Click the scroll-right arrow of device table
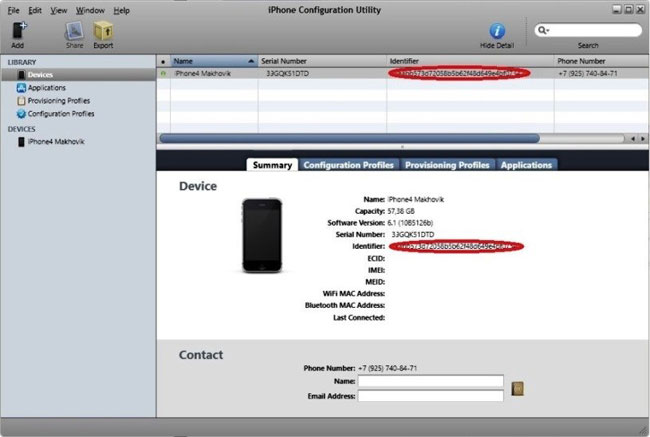 (x=643, y=138)
